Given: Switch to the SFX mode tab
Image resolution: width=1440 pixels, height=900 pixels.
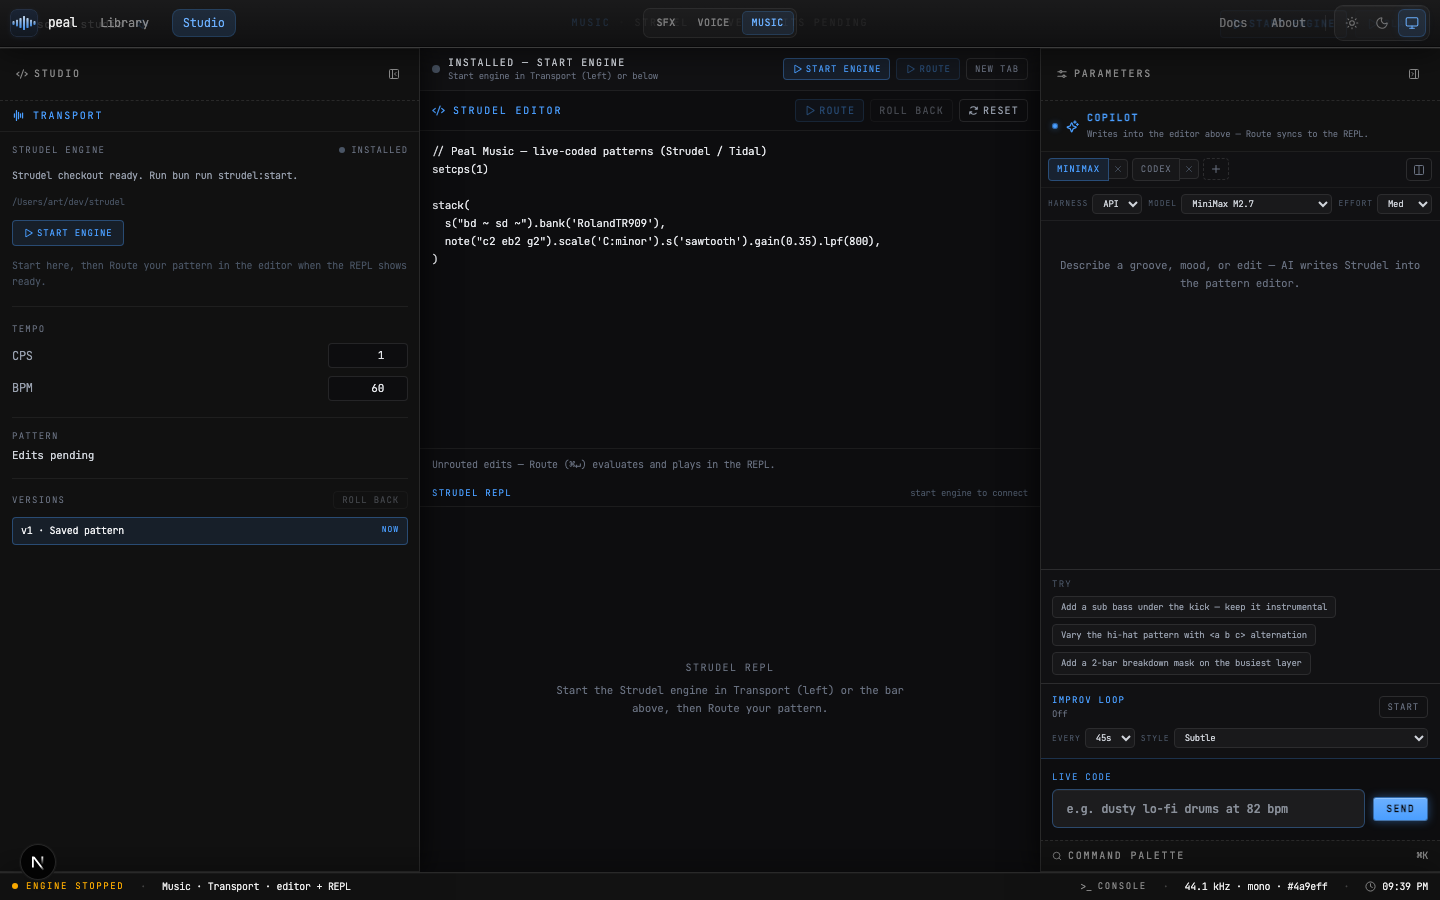Looking at the screenshot, I should click(666, 22).
